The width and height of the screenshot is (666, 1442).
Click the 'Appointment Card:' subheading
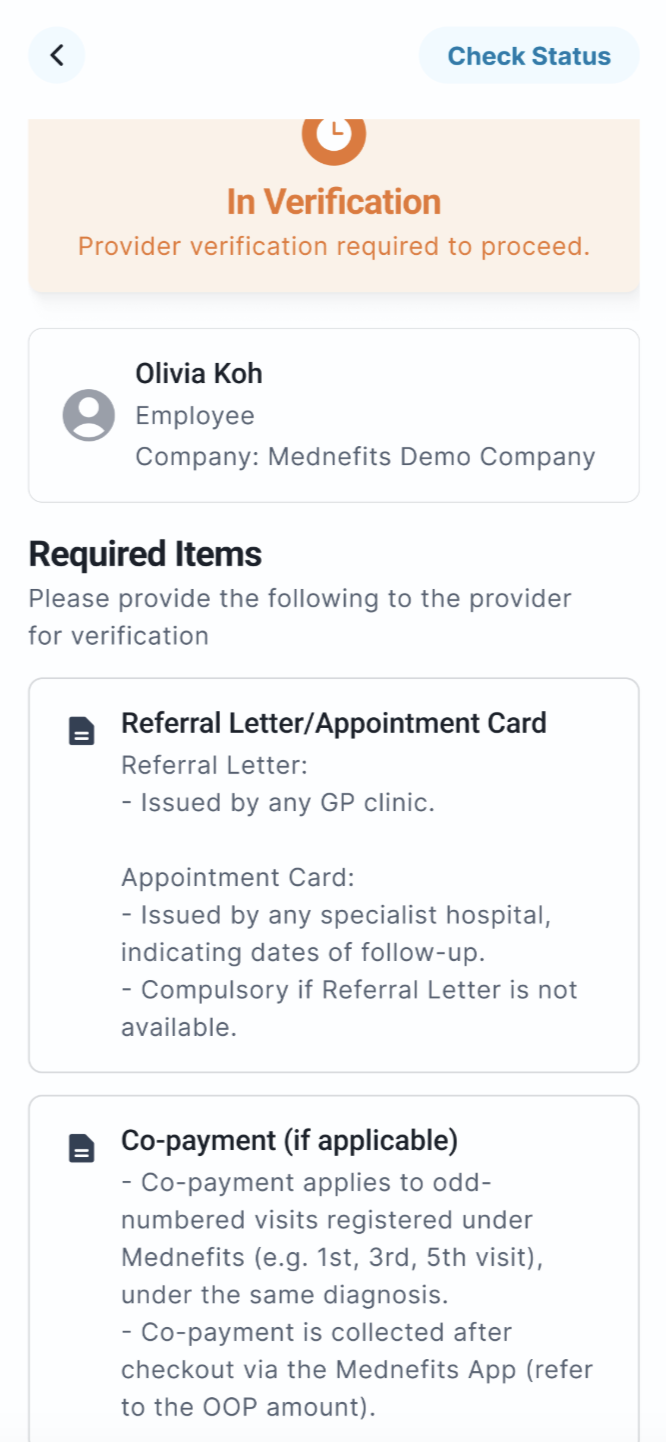[238, 878]
